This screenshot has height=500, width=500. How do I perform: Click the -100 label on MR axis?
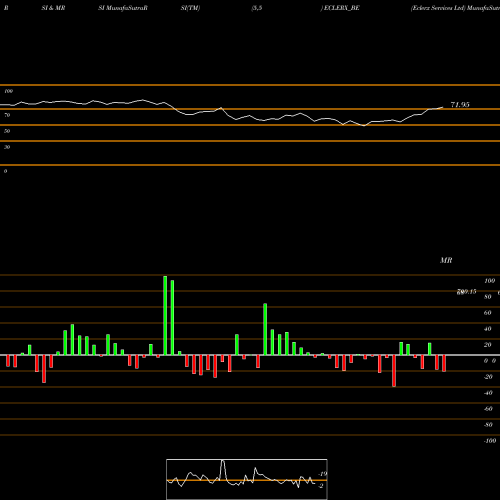(x=490, y=441)
